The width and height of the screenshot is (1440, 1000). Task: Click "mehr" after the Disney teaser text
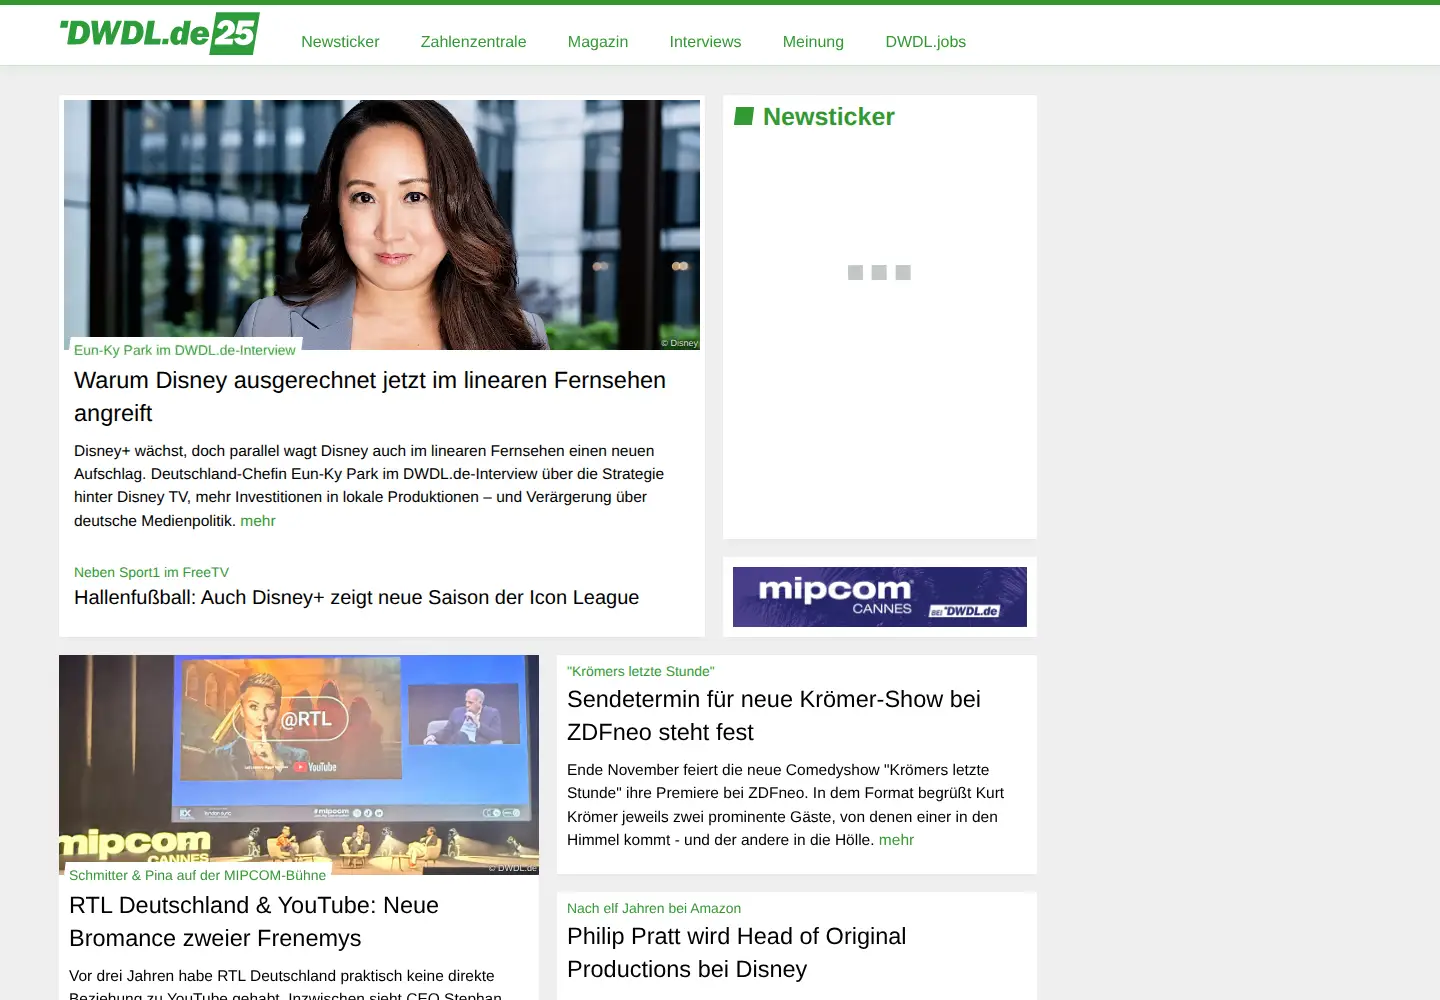(258, 521)
